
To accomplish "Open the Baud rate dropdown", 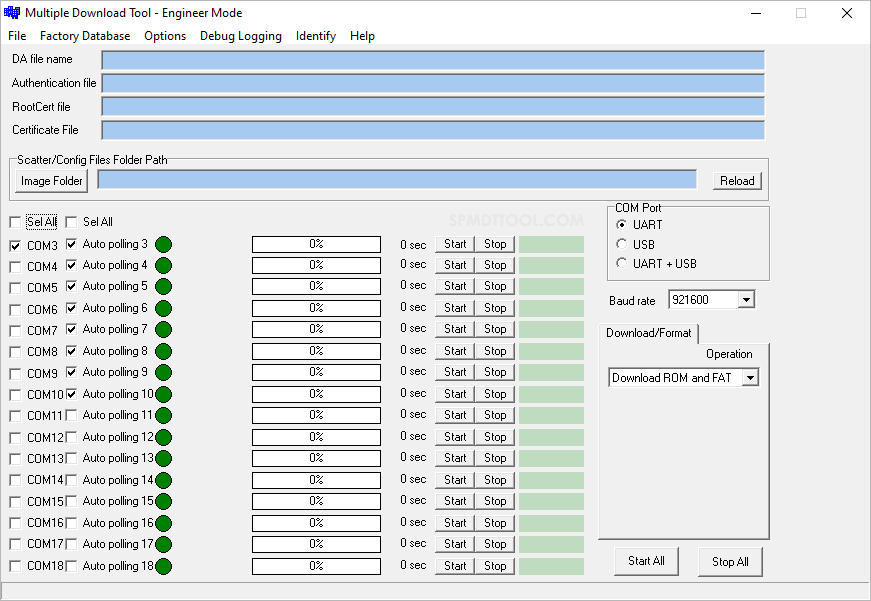I will [x=746, y=300].
